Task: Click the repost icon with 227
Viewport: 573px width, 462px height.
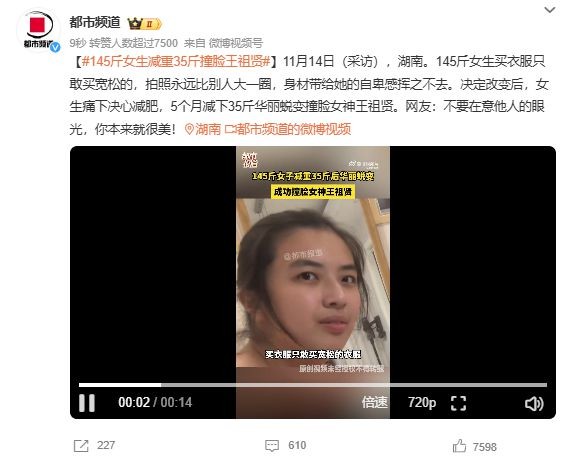Action: 81,446
